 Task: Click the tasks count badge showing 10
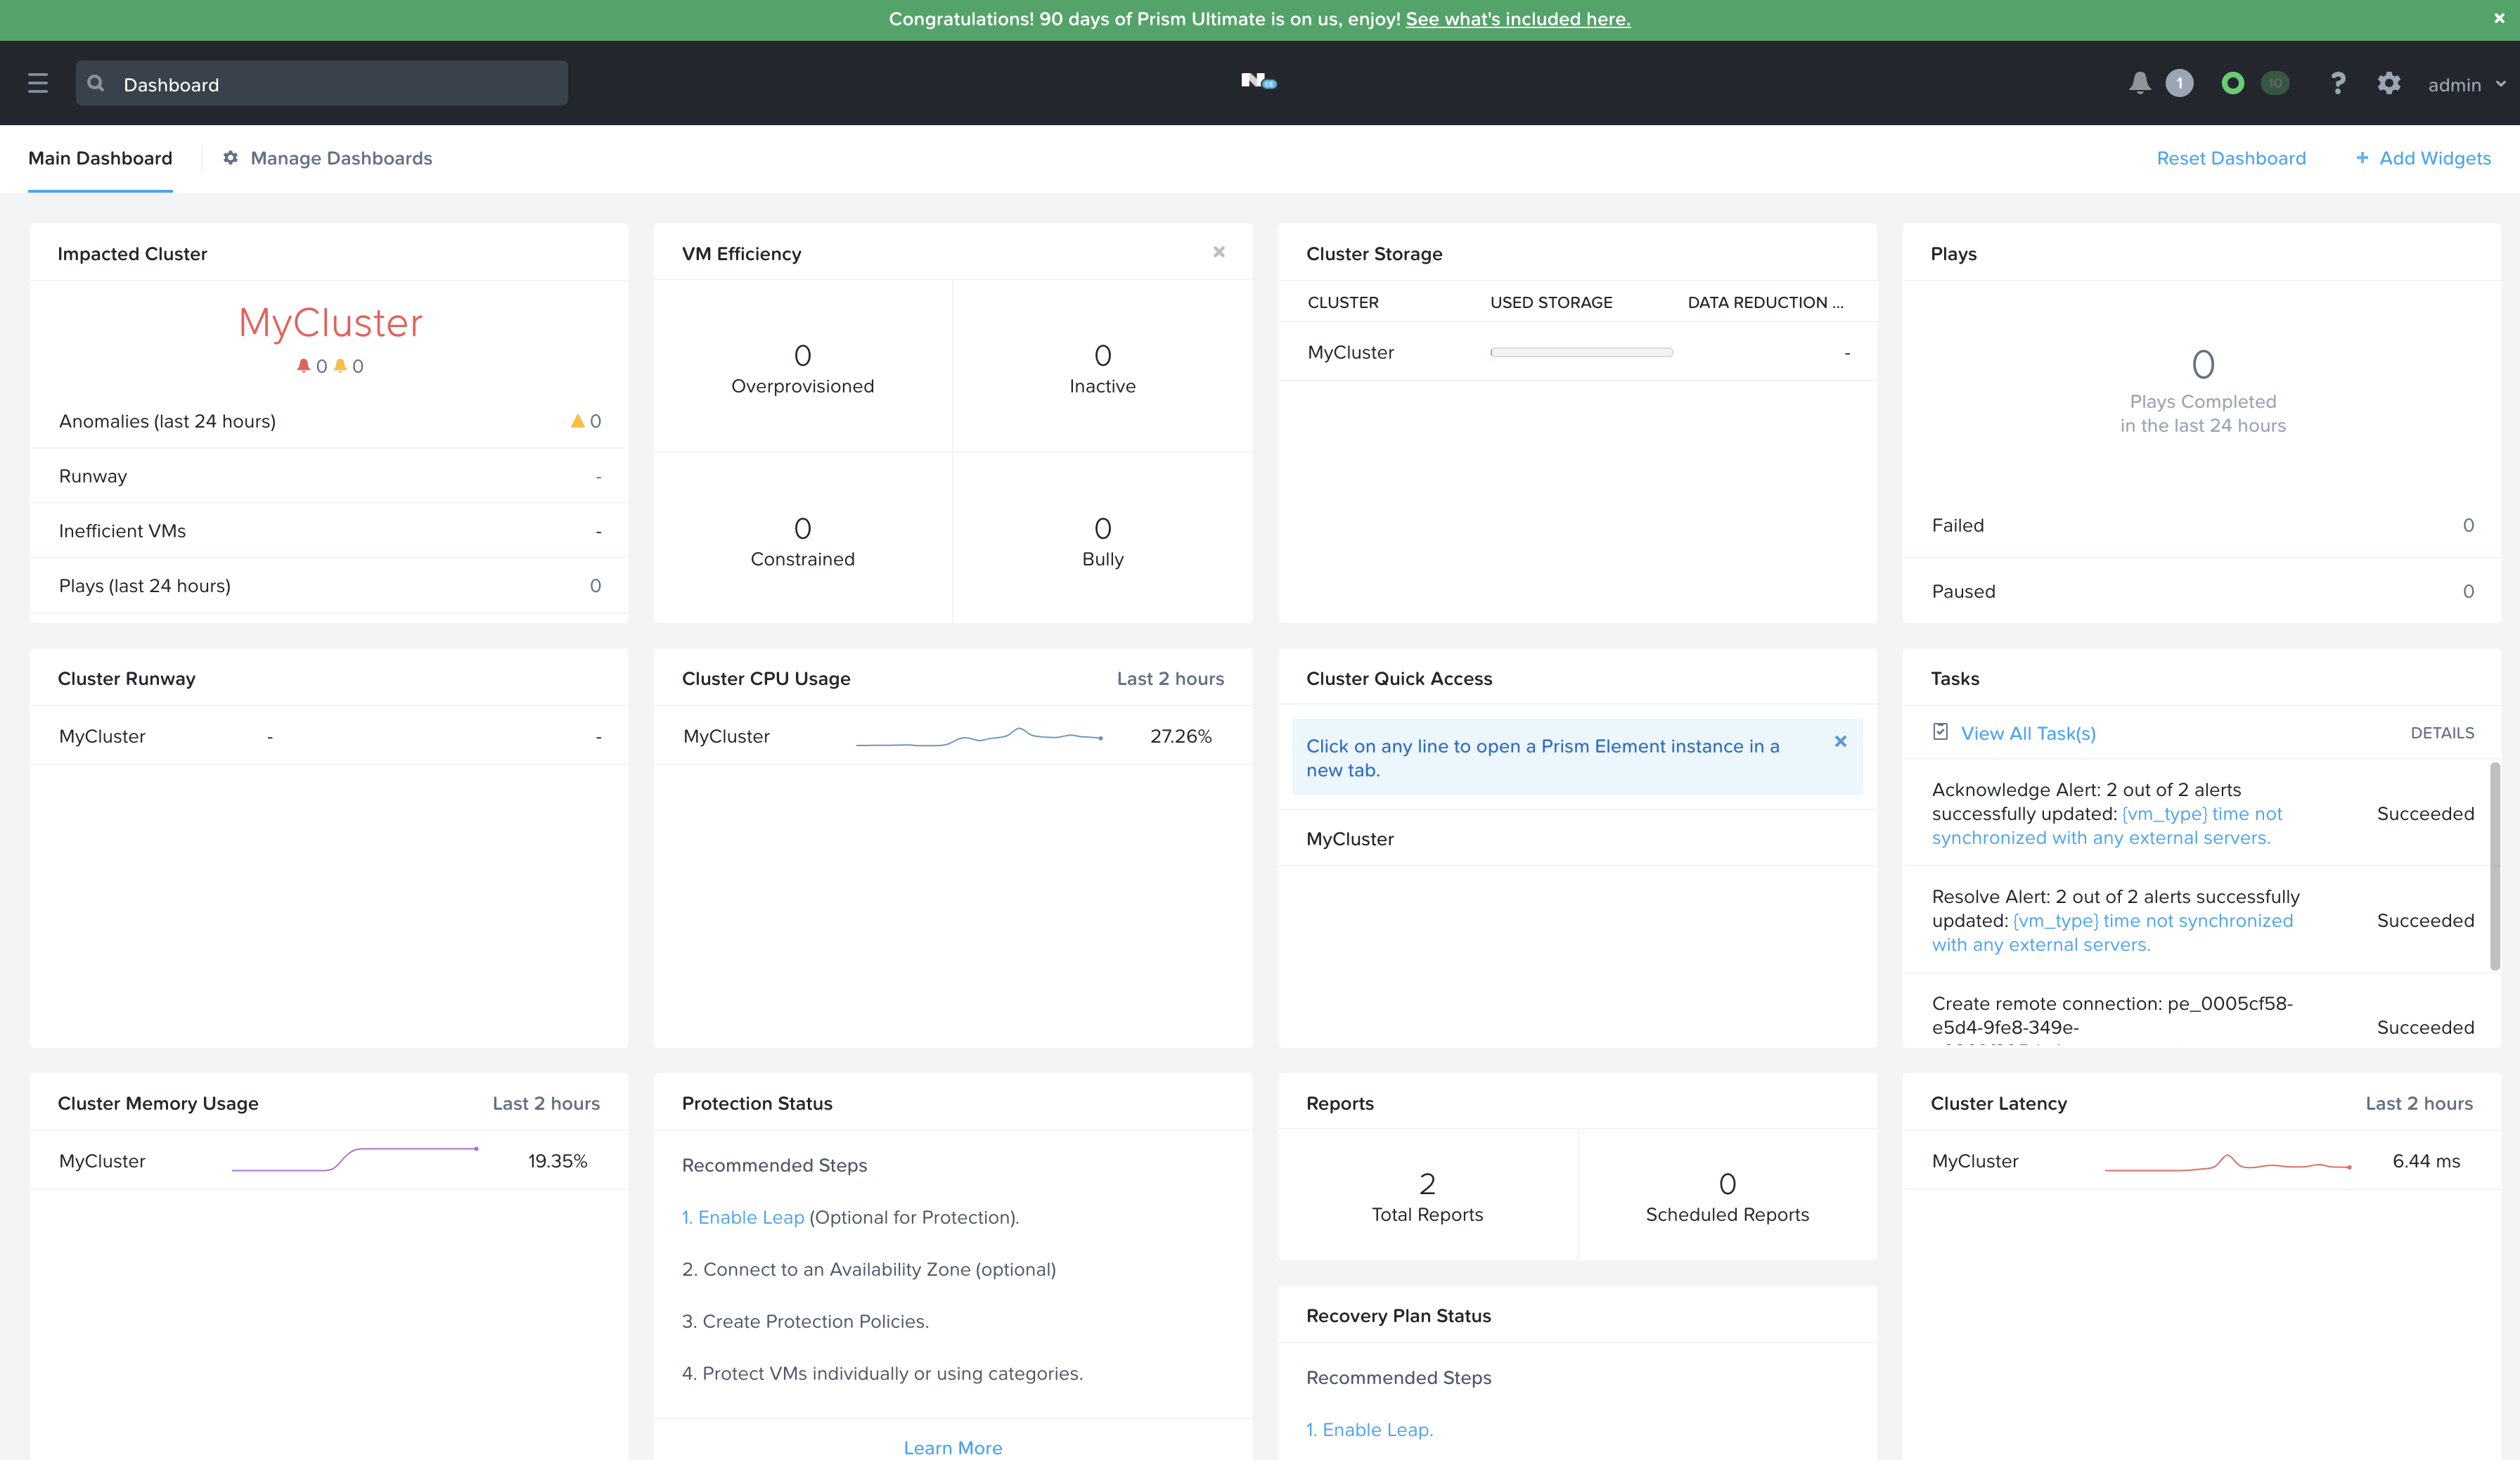2275,83
